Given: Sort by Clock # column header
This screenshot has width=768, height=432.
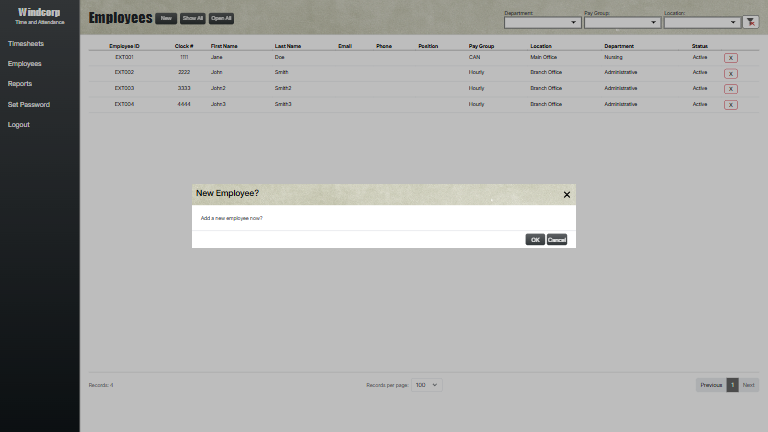Looking at the screenshot, I should pos(184,46).
